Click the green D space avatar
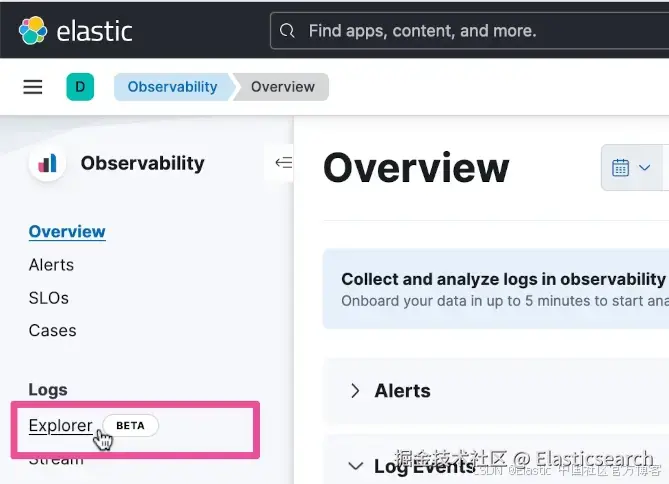669x484 pixels. click(80, 87)
